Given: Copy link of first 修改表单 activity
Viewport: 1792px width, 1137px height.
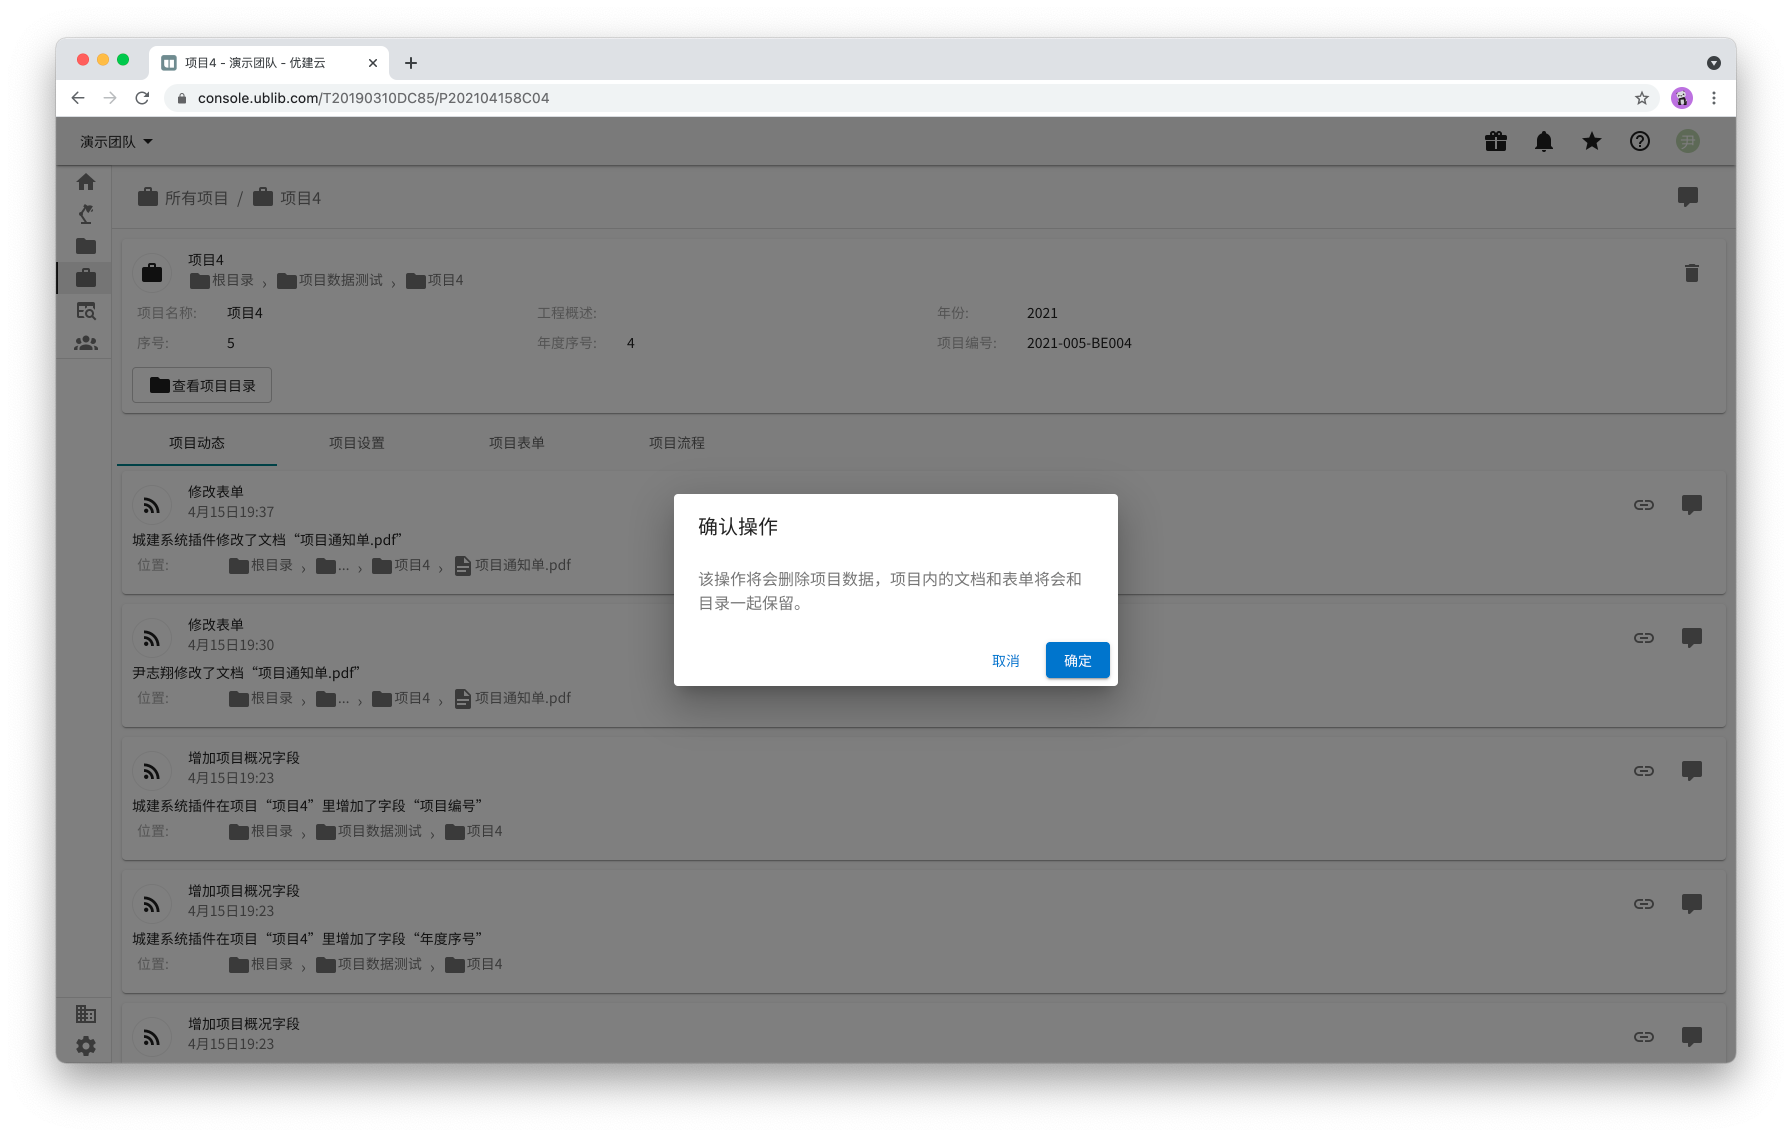Looking at the screenshot, I should [x=1643, y=505].
